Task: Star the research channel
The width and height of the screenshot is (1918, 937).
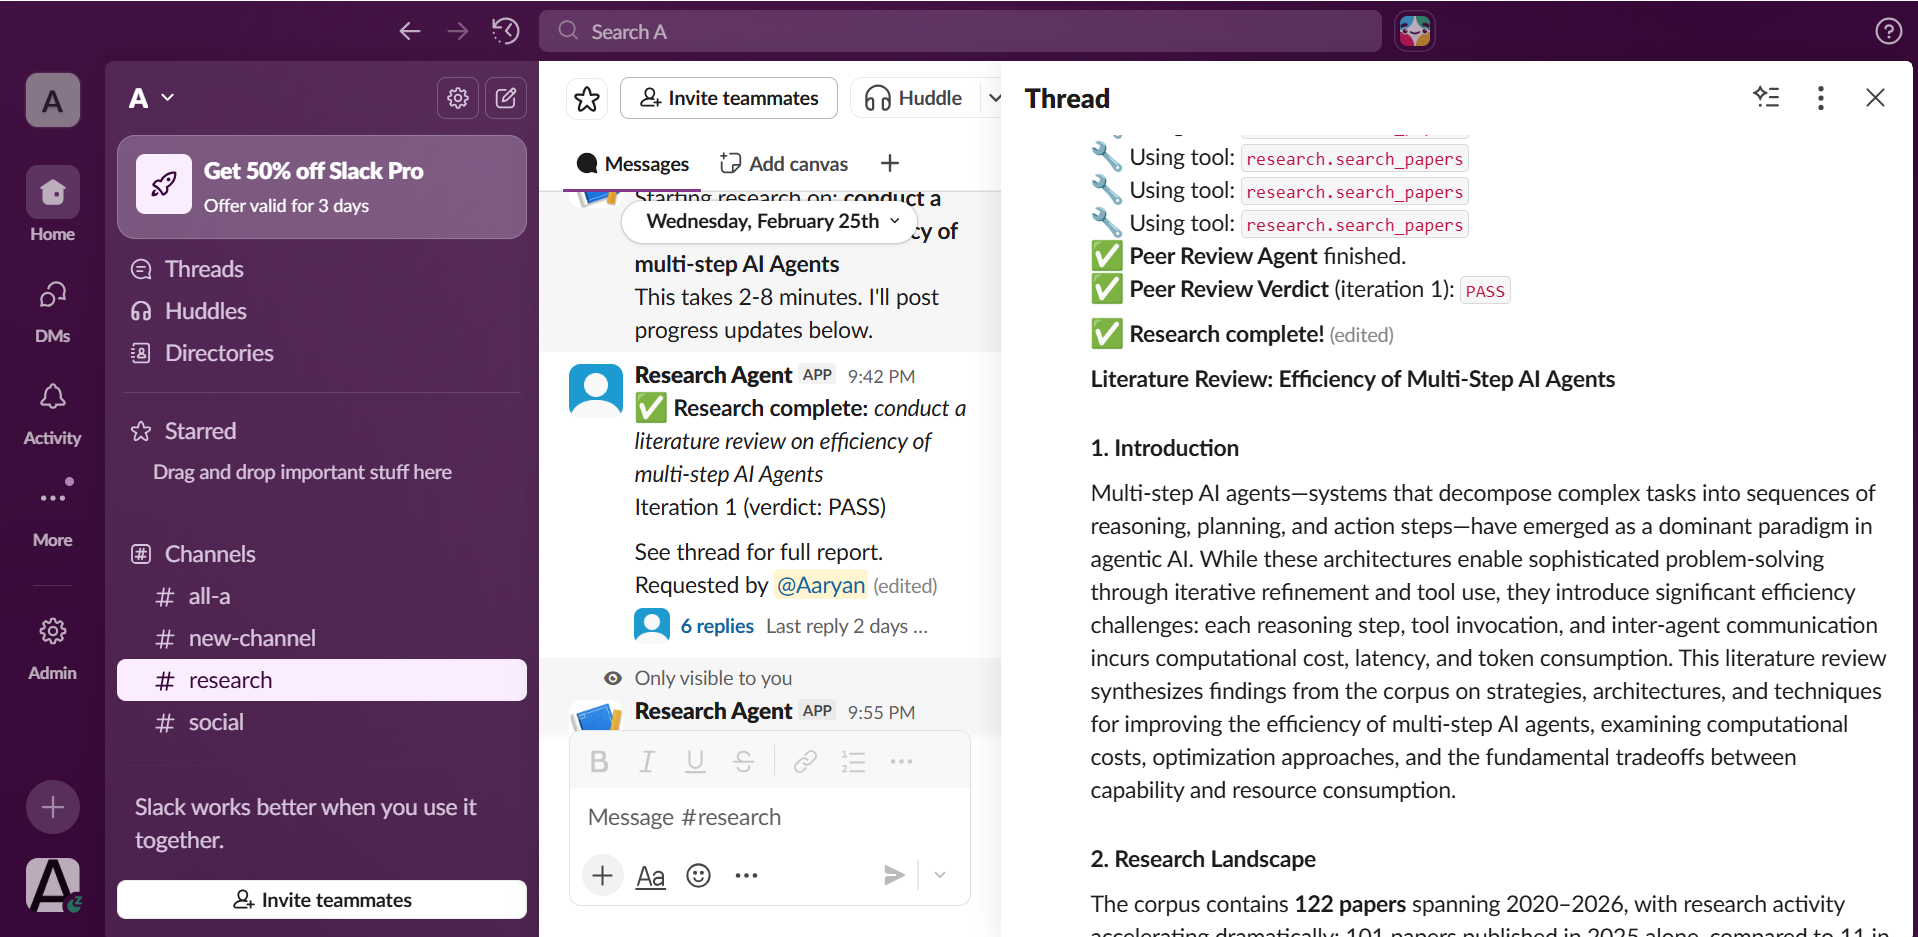Action: coord(587,98)
